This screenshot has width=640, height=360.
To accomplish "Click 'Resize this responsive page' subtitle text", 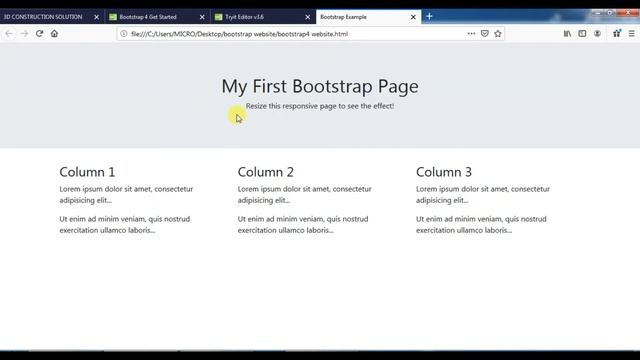I will [x=320, y=106].
